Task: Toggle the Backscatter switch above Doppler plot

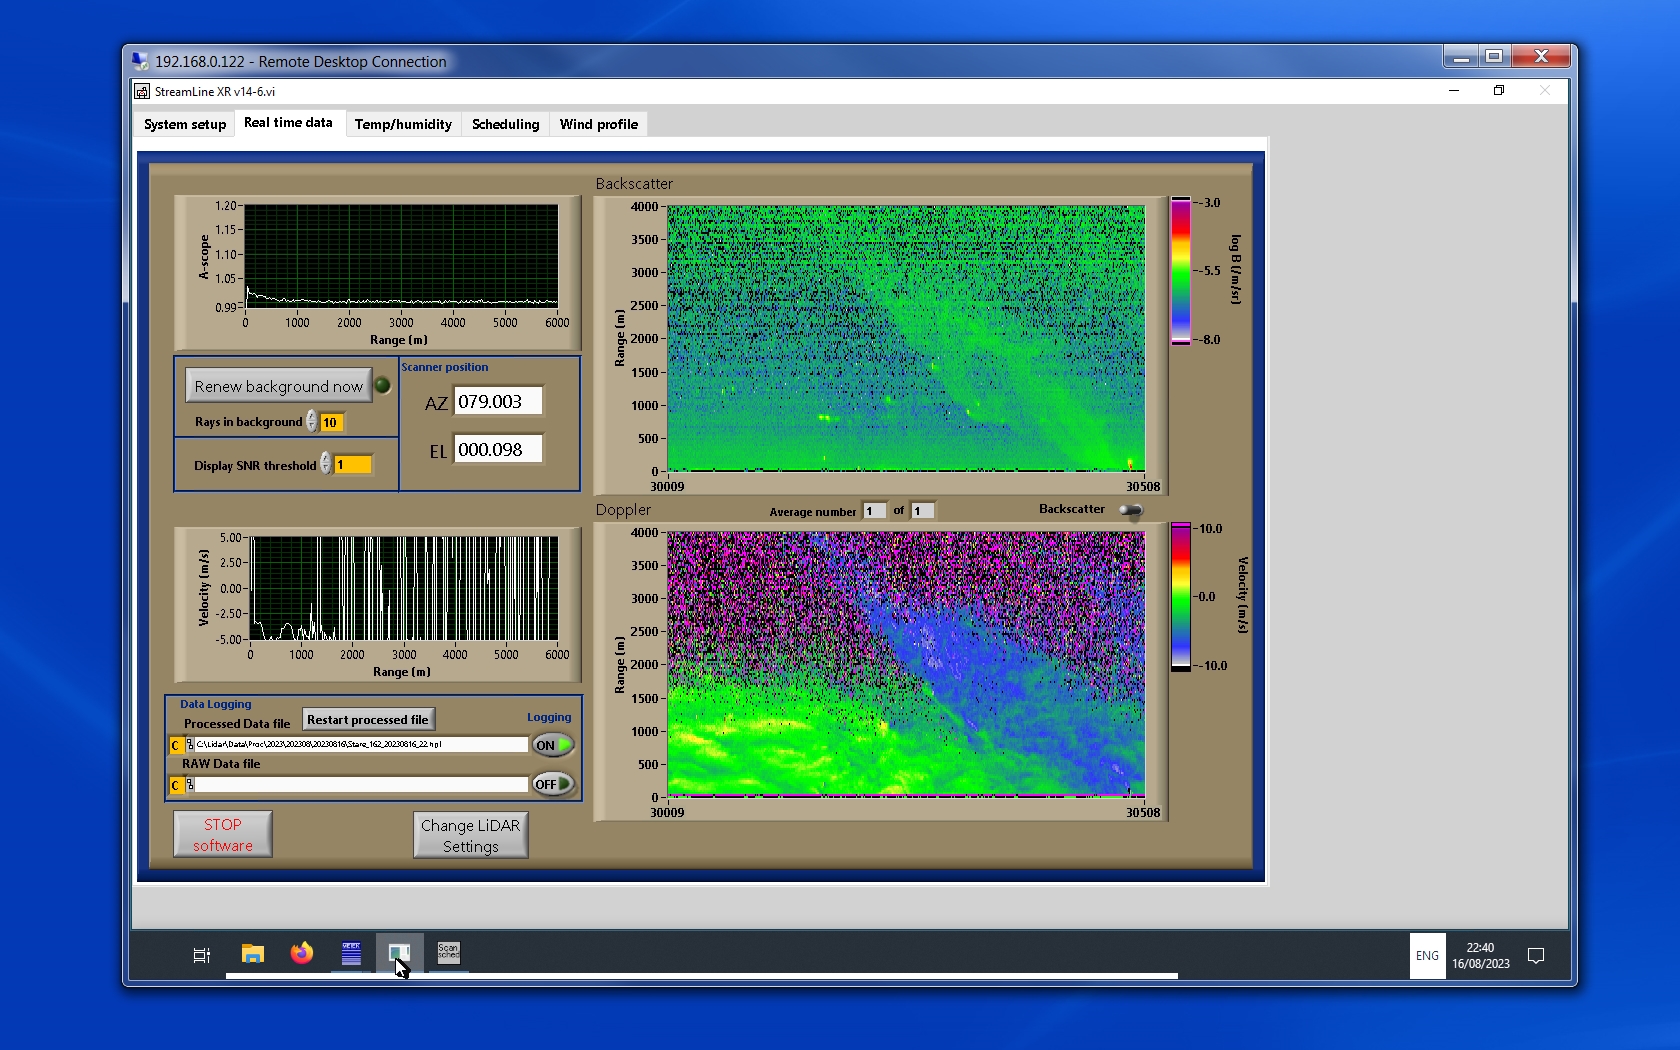Action: 1130,510
